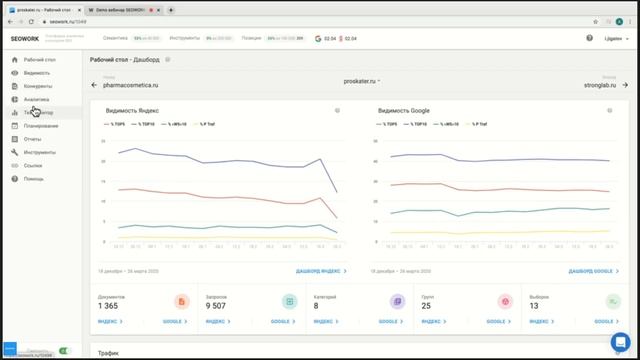Open the blue chat widget button
The image size is (640, 360).
pos(620,342)
